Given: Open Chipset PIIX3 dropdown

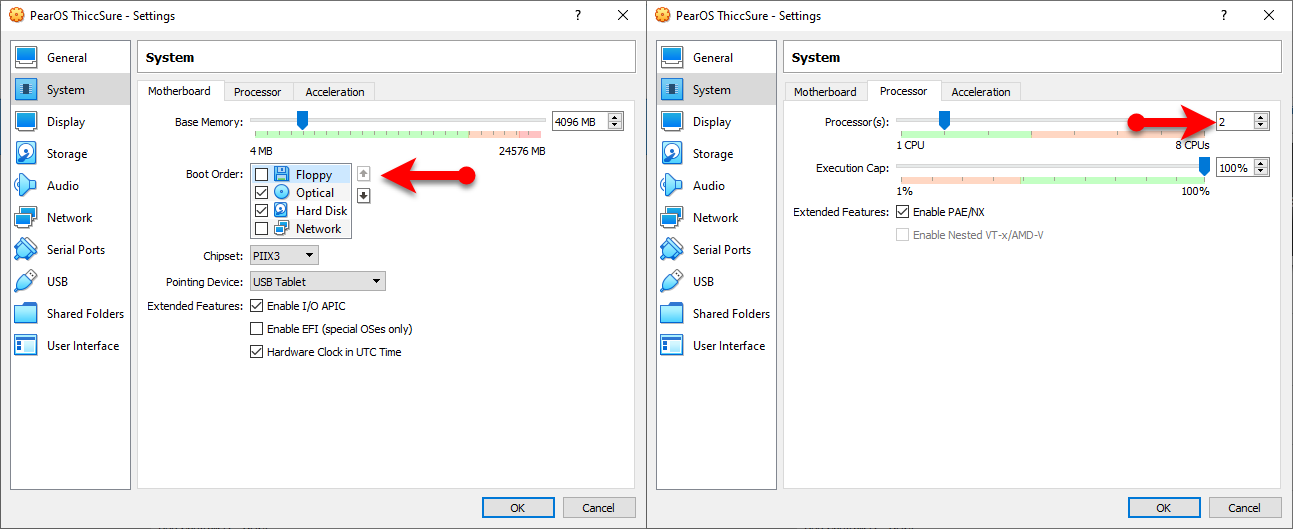Looking at the screenshot, I should tap(284, 256).
